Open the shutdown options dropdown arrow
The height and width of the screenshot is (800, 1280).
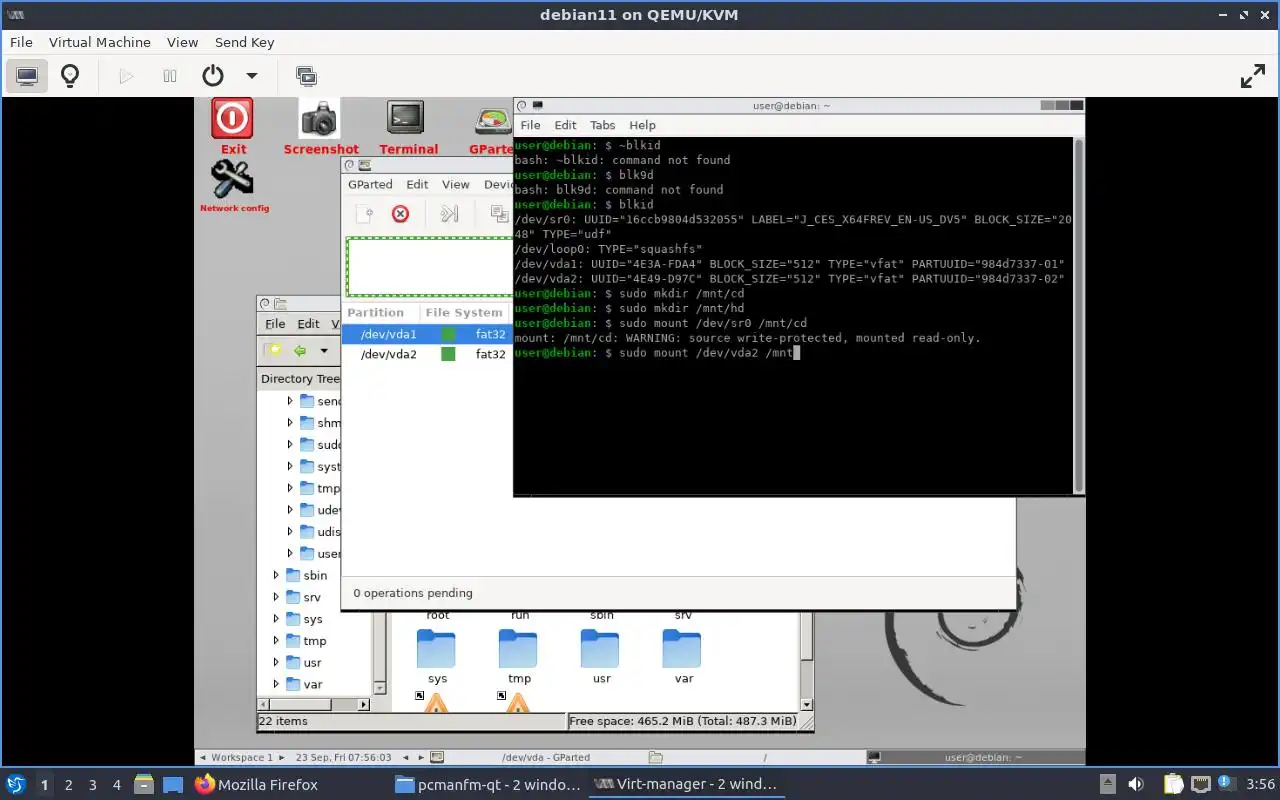point(252,76)
